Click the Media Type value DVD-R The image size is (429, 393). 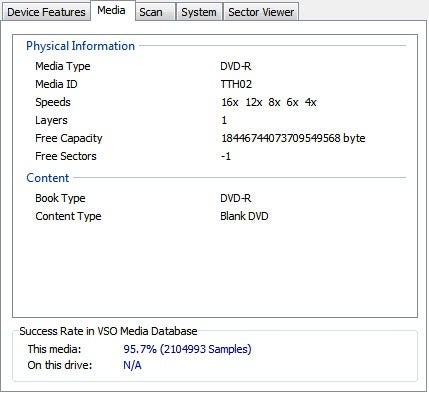(236, 66)
